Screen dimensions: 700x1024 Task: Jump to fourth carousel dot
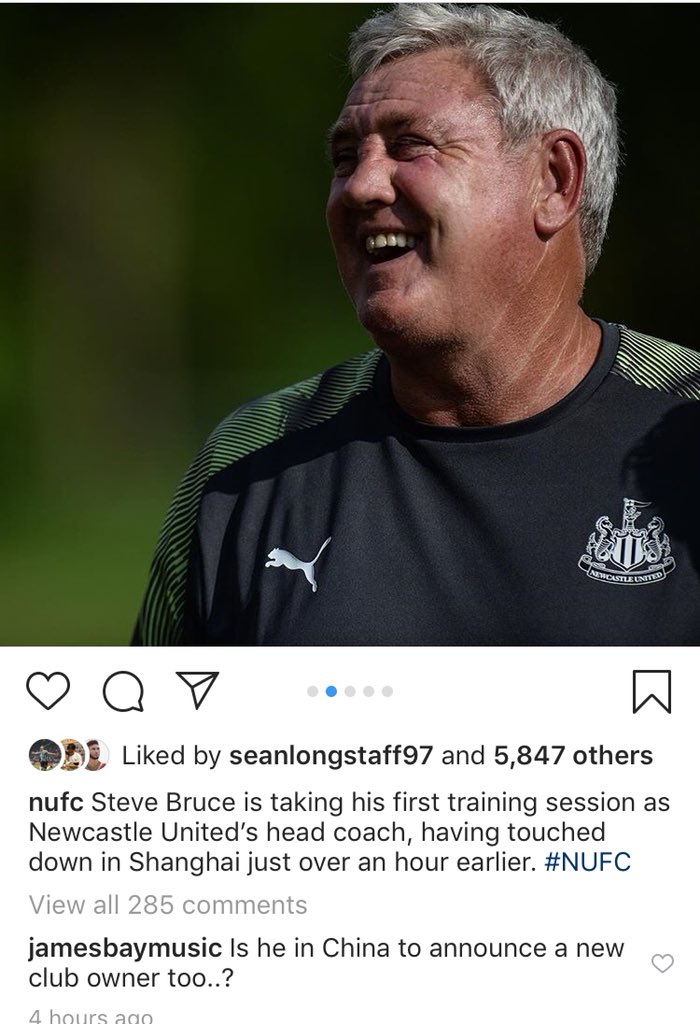point(368,691)
